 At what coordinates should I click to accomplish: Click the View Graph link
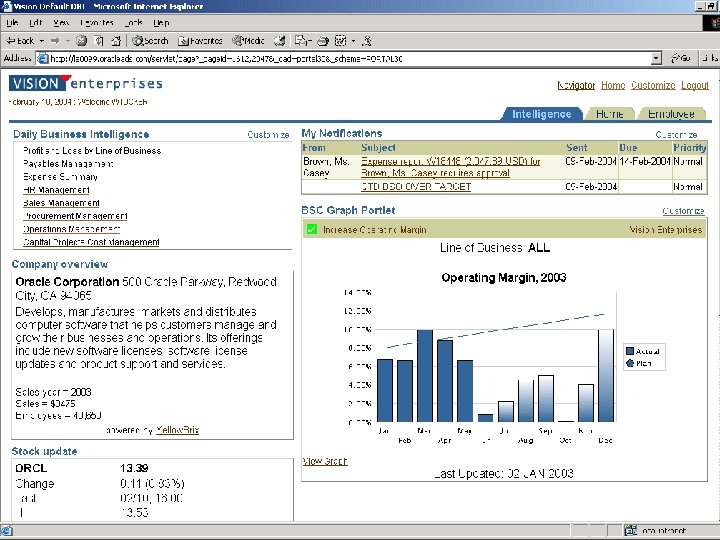point(325,461)
